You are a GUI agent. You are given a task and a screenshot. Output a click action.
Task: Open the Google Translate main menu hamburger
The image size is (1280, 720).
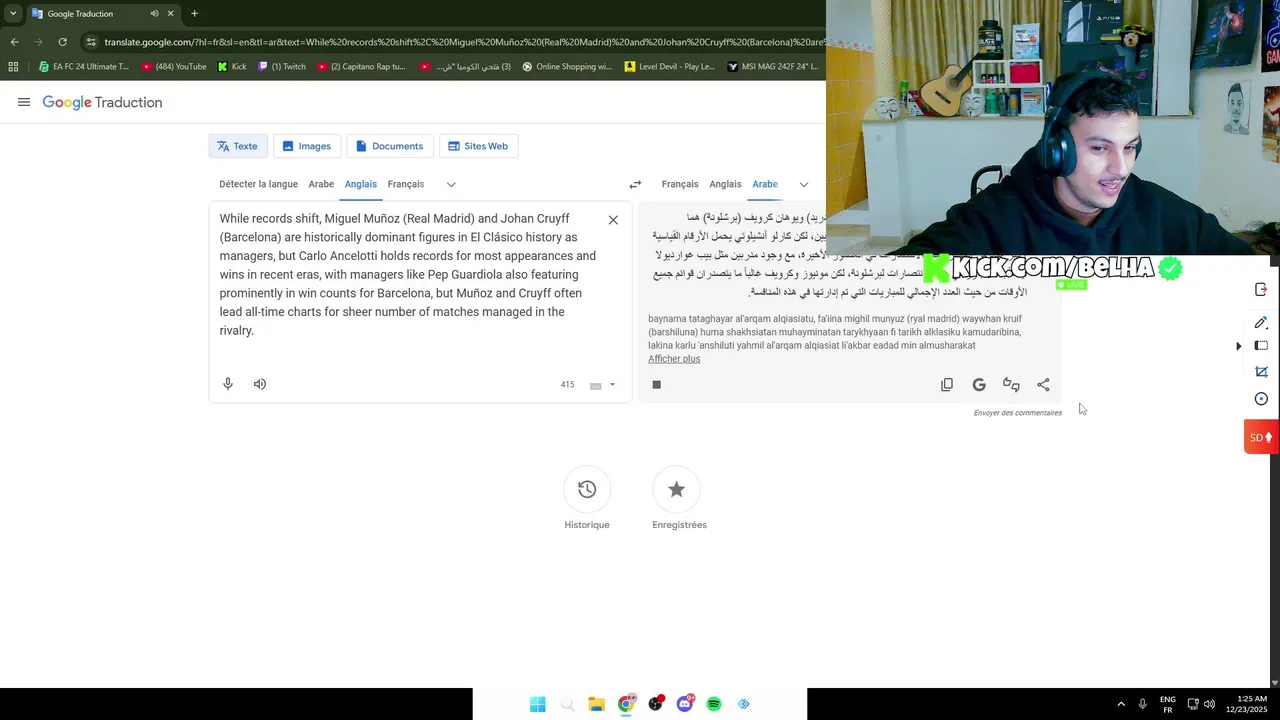click(x=24, y=102)
